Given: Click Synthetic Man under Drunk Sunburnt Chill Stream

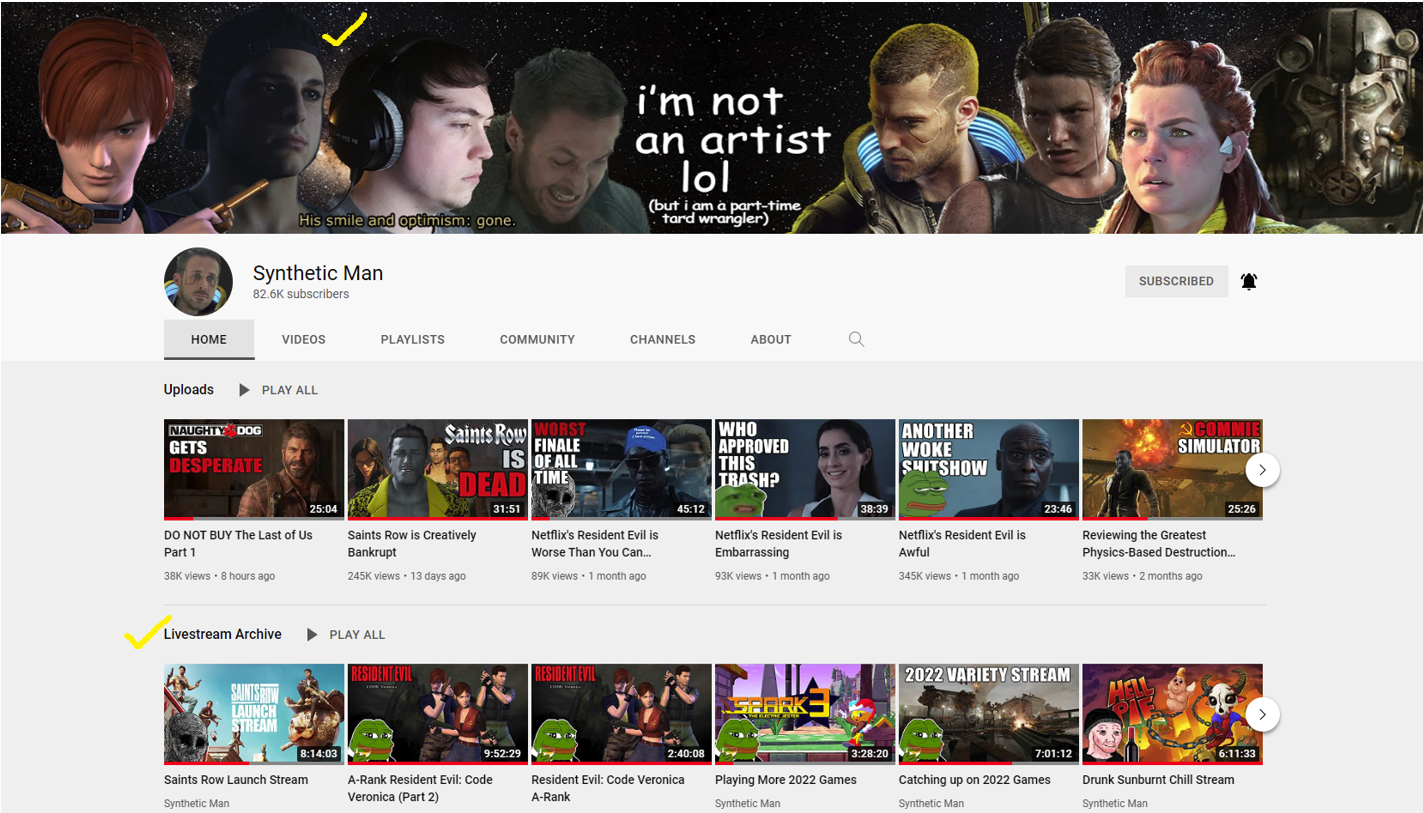Looking at the screenshot, I should point(1115,803).
